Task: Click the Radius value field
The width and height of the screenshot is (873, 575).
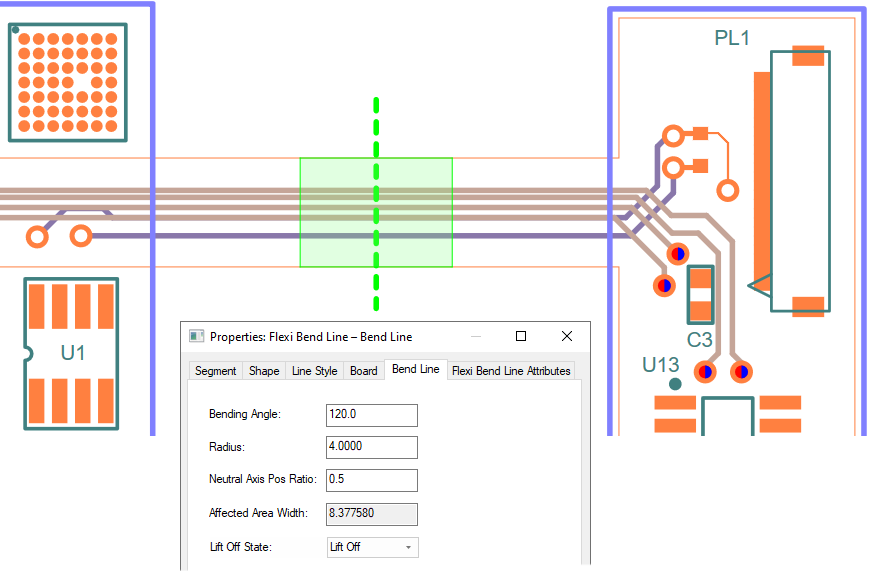Action: (x=371, y=447)
